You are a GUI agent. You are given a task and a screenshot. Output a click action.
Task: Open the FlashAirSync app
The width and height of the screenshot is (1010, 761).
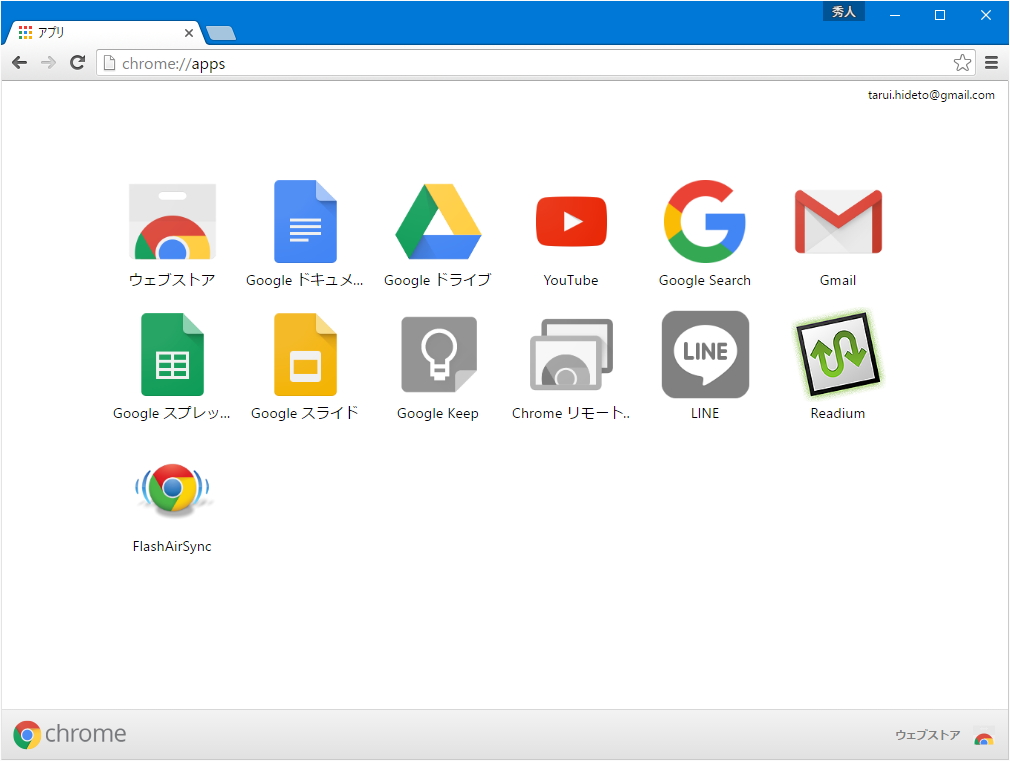click(172, 489)
